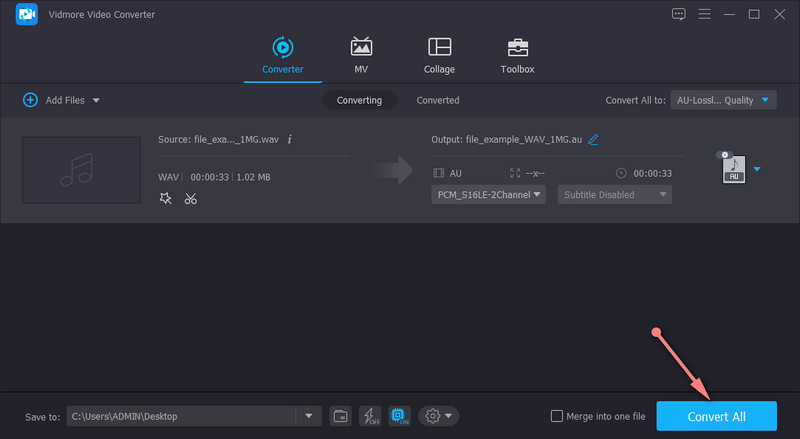The height and width of the screenshot is (439, 800).
Task: Open output folder icon in bottom bar
Action: pyautogui.click(x=341, y=415)
